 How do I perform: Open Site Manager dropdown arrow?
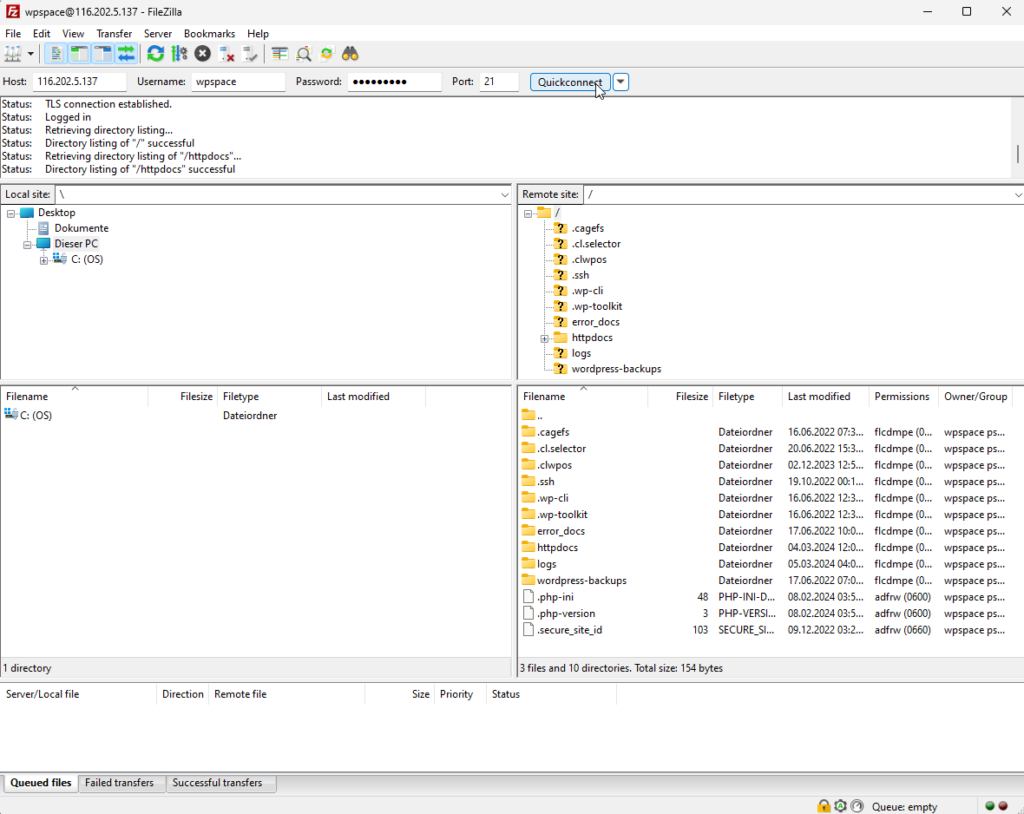pyautogui.click(x=31, y=54)
